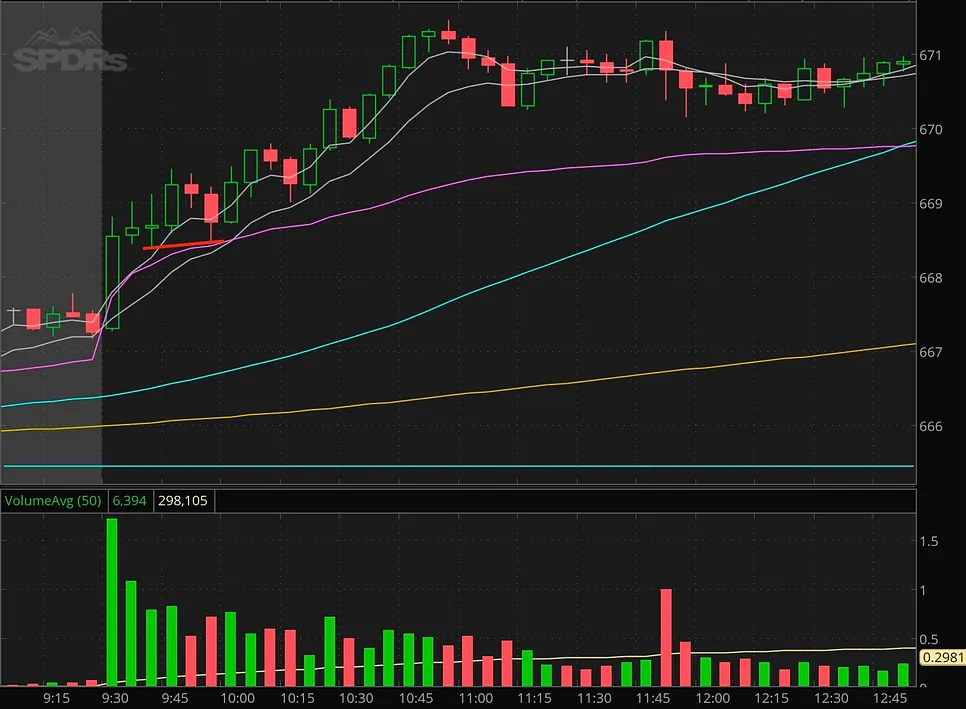Click the 666 price axis label
Screen dimensions: 966x709
pyautogui.click(x=930, y=426)
